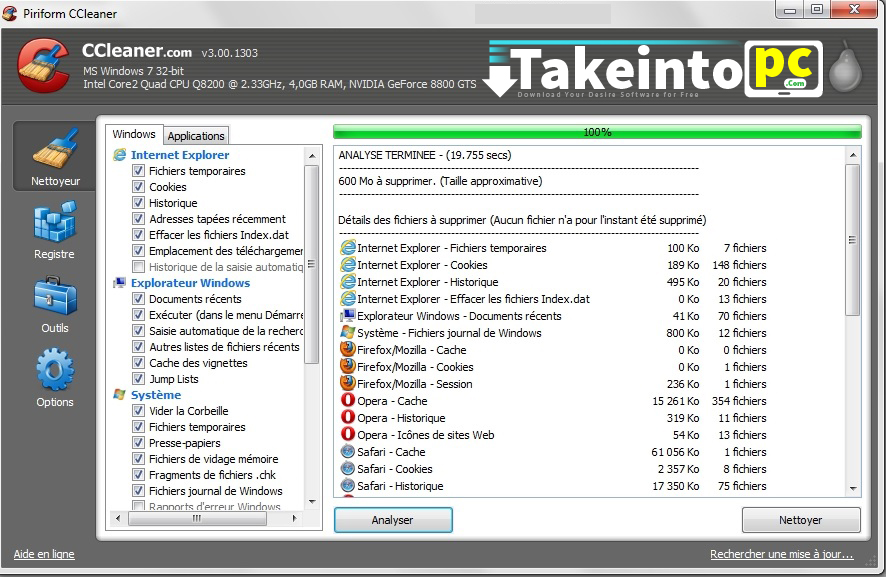Select Opera icon for Historique result

[x=348, y=417]
